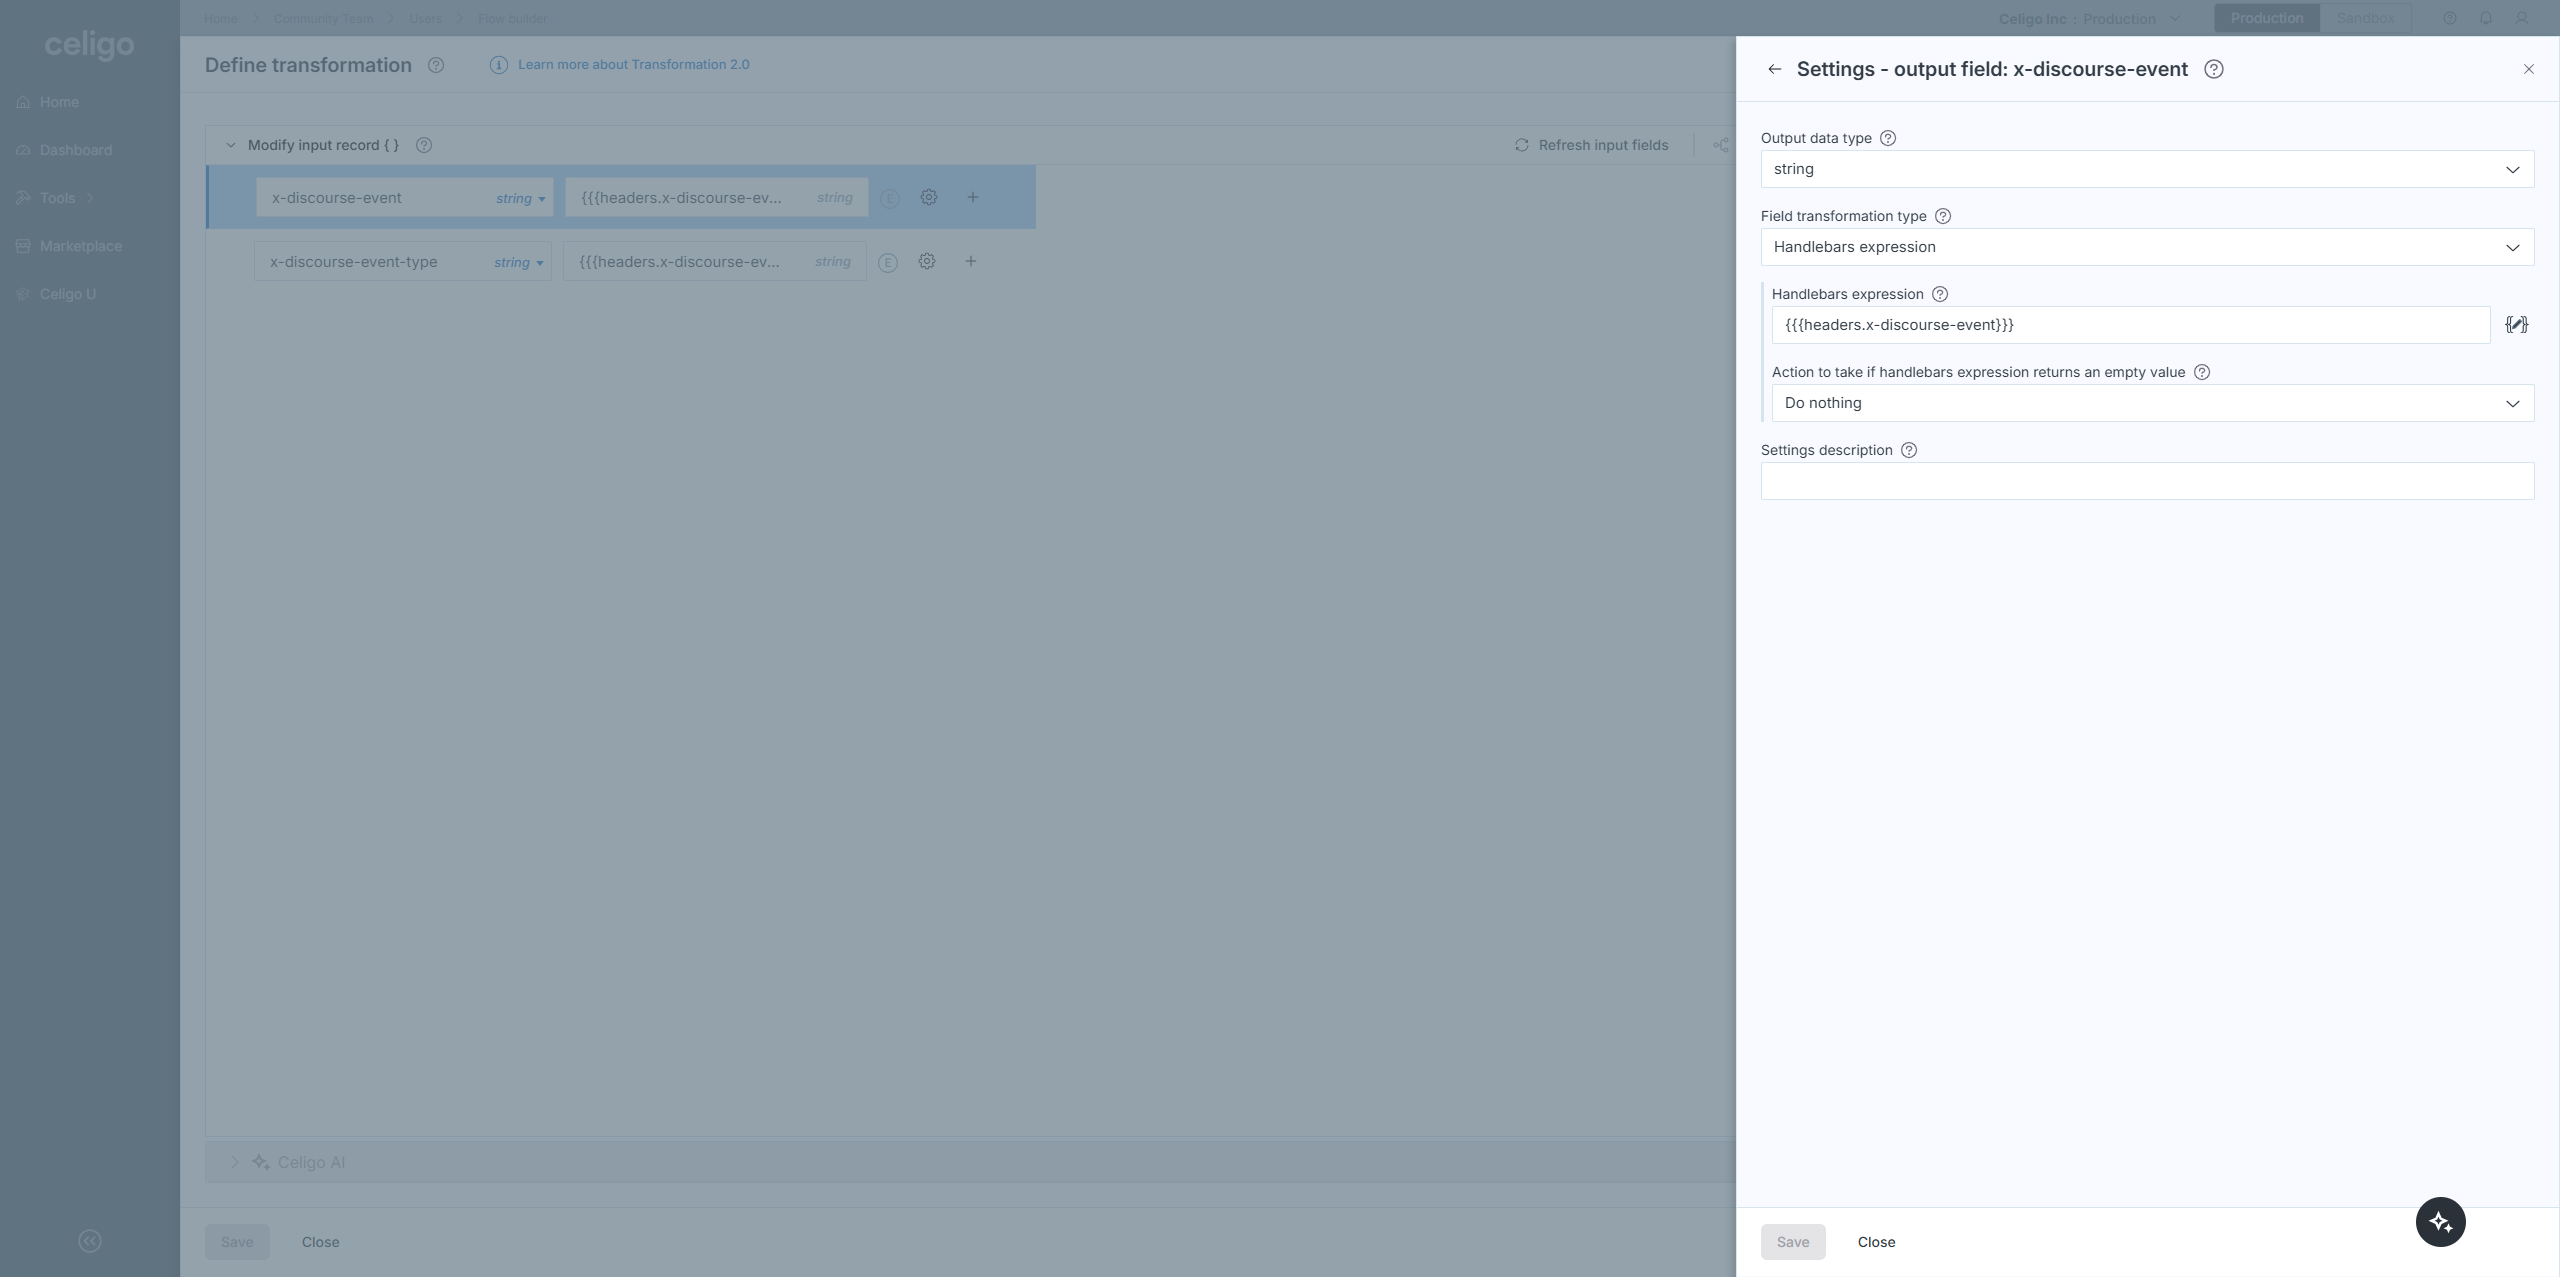Open the handlebars expression editor icon
2560x1277 pixels.
tap(2516, 325)
